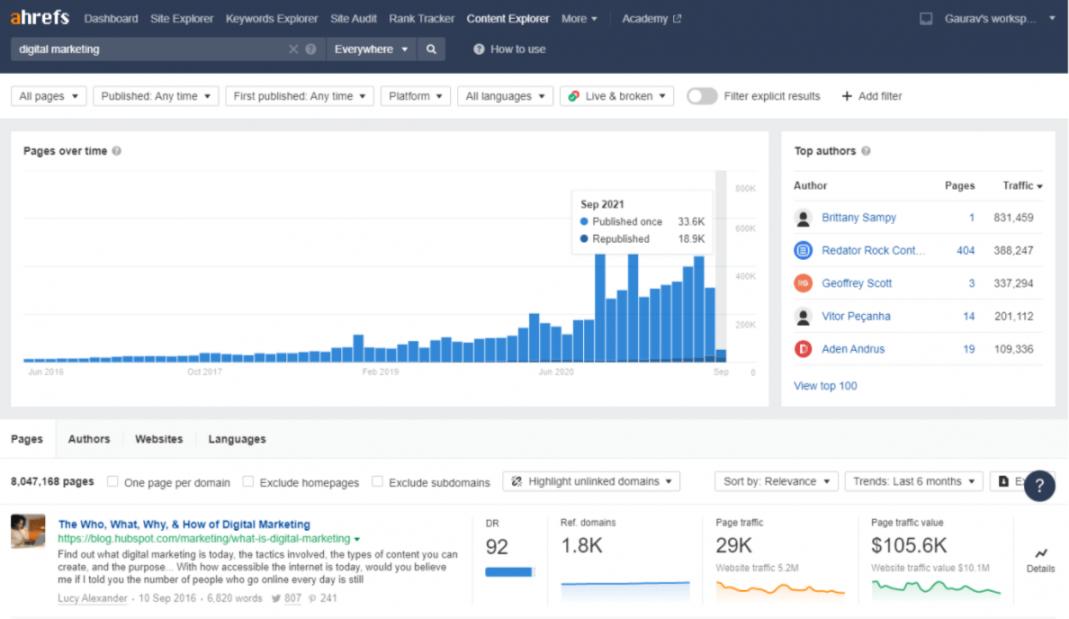This screenshot has width=1069, height=619.
Task: Click the View top 100 link
Action: point(825,386)
